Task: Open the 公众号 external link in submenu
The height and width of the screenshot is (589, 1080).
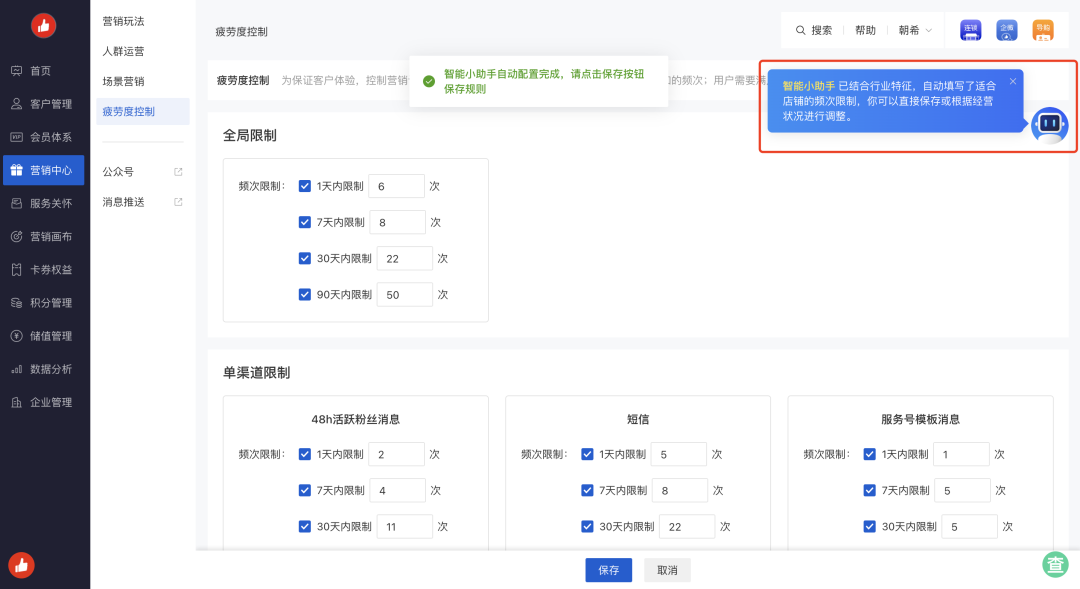Action: [x=123, y=171]
